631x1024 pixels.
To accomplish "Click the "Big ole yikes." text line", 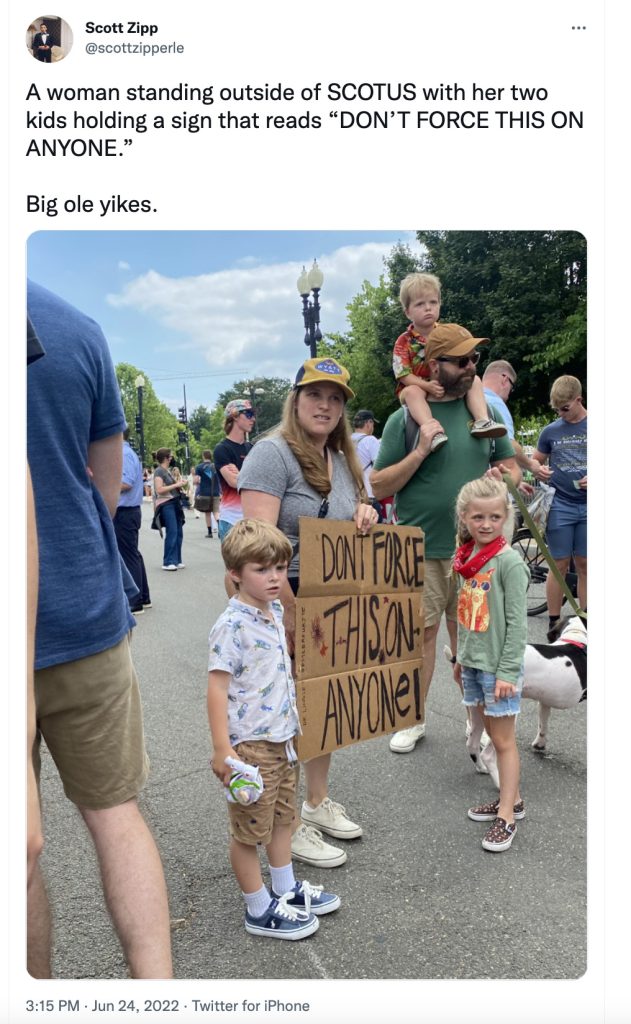I will coord(91,204).
